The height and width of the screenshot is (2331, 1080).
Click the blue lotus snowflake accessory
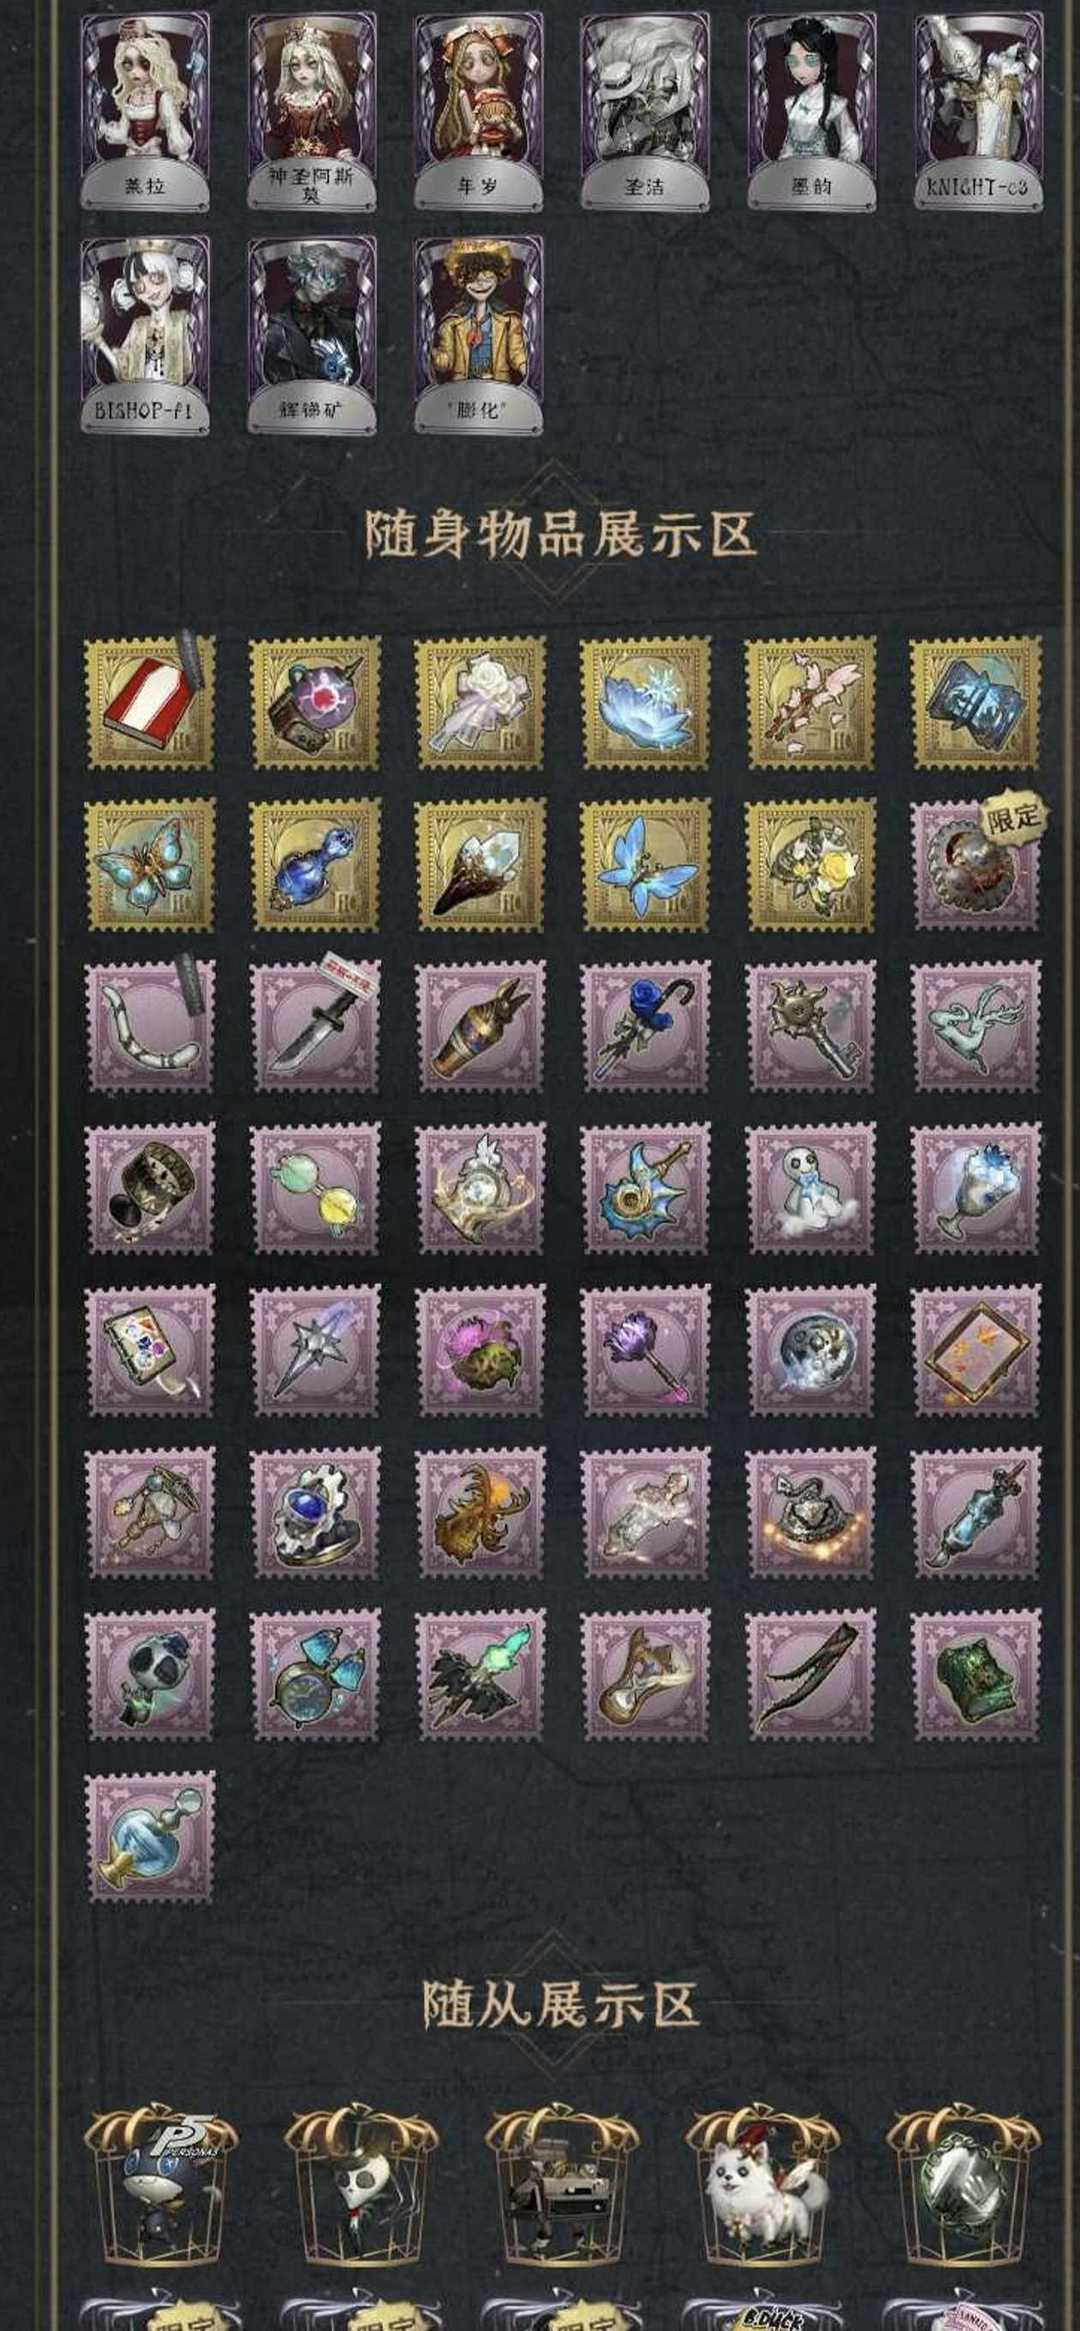[x=646, y=703]
